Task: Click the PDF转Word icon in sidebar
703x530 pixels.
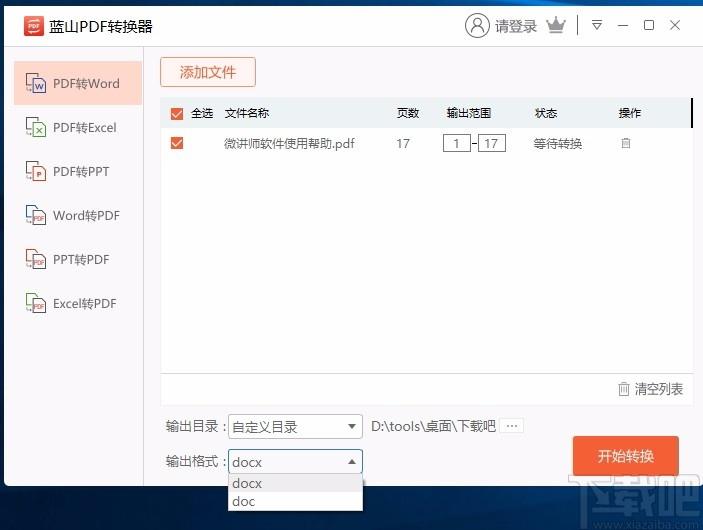Action: coord(36,83)
